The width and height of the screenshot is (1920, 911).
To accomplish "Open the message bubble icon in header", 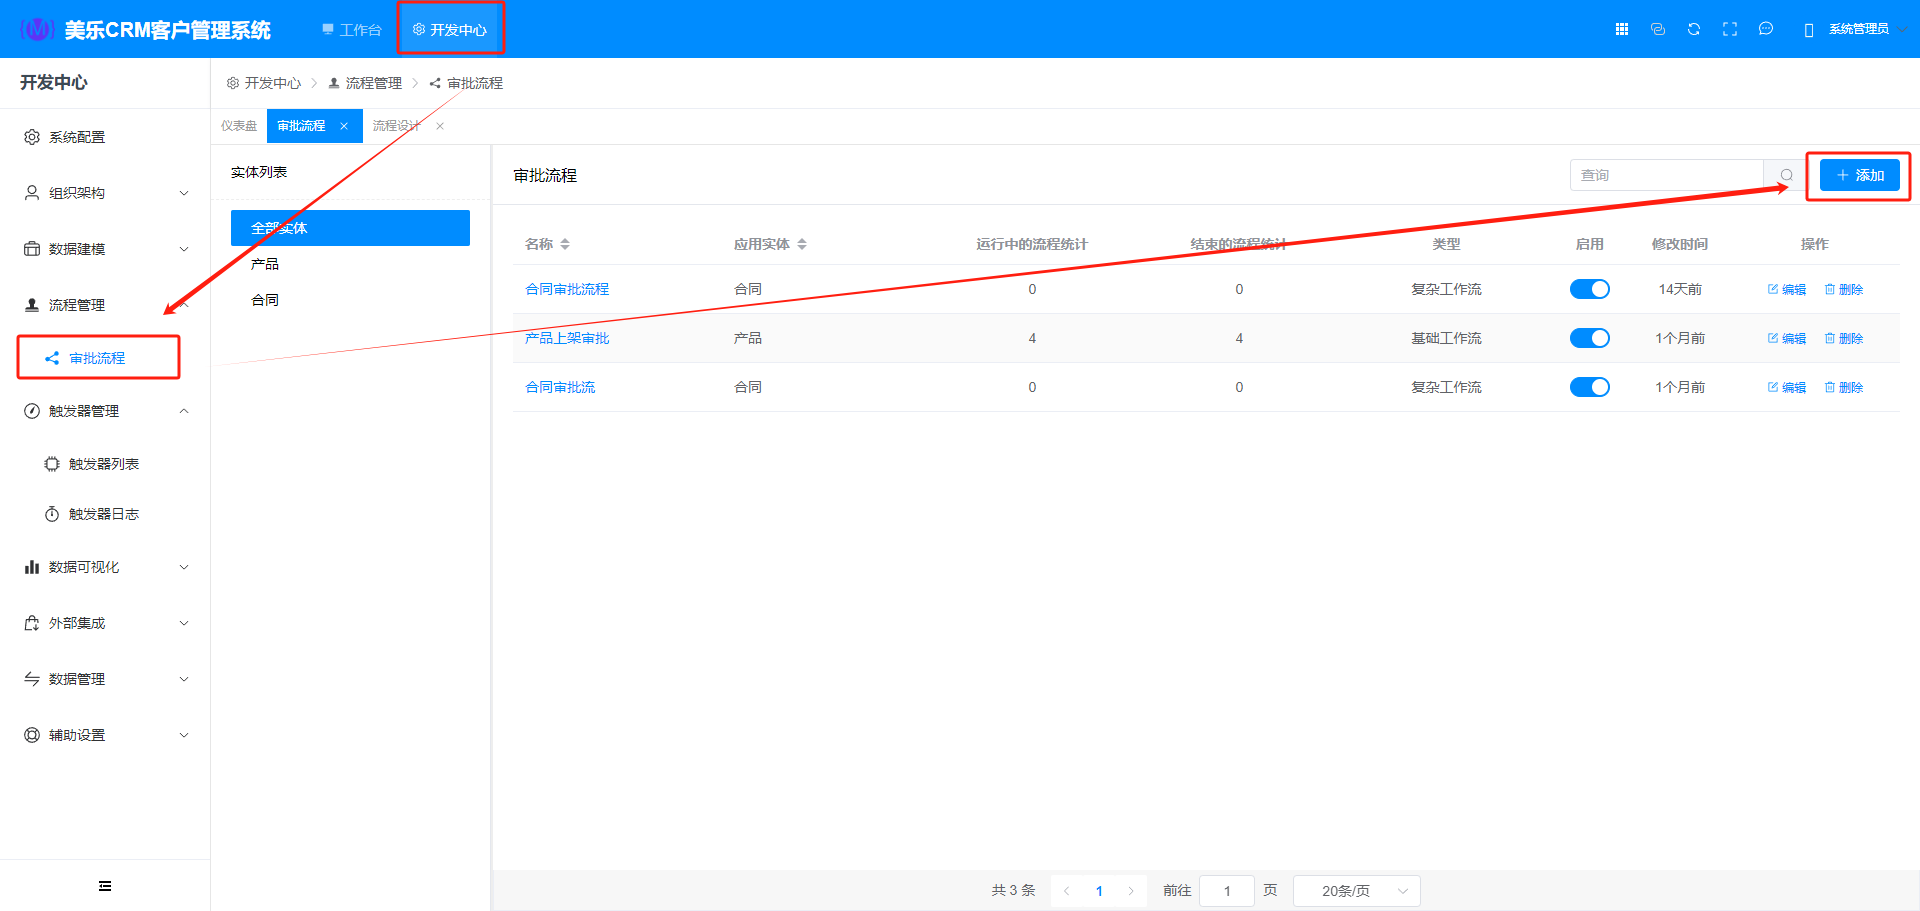I will tap(1766, 29).
